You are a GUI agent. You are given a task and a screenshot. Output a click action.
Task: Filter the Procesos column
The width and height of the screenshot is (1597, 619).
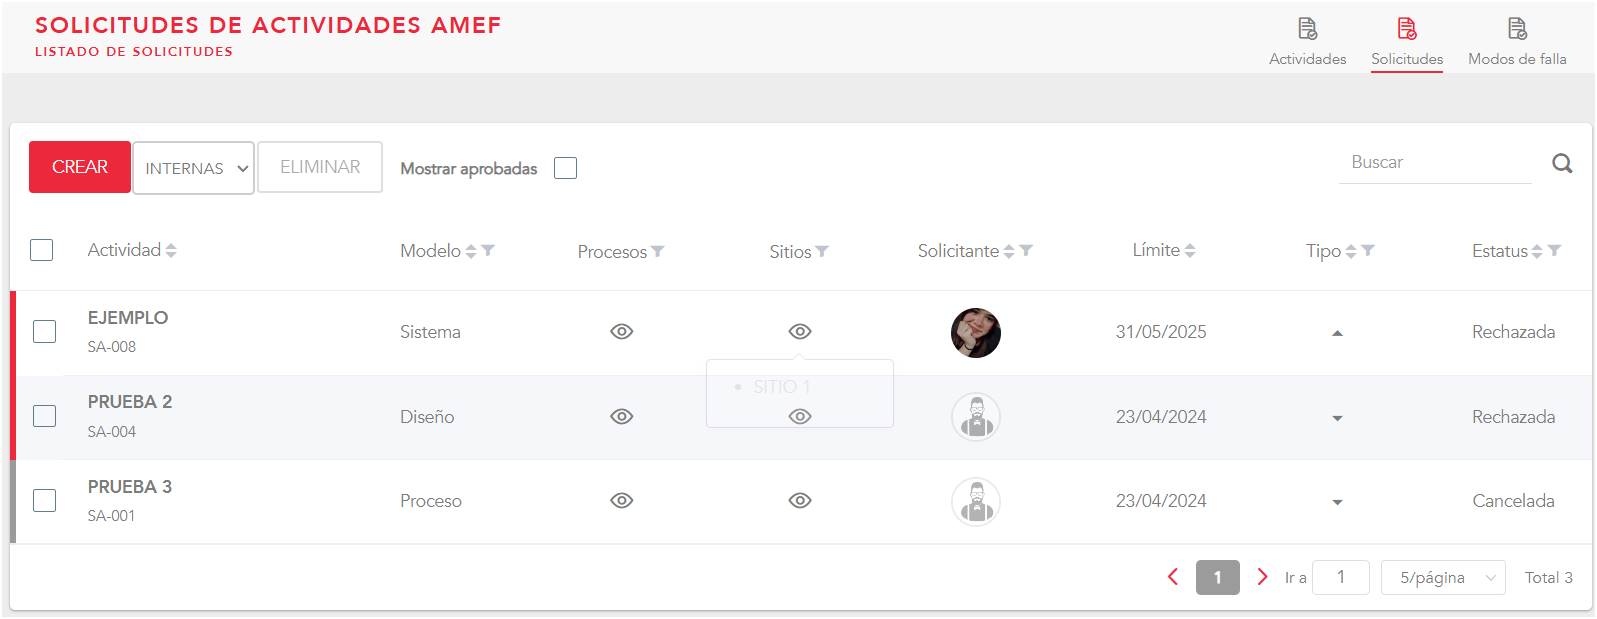[658, 251]
